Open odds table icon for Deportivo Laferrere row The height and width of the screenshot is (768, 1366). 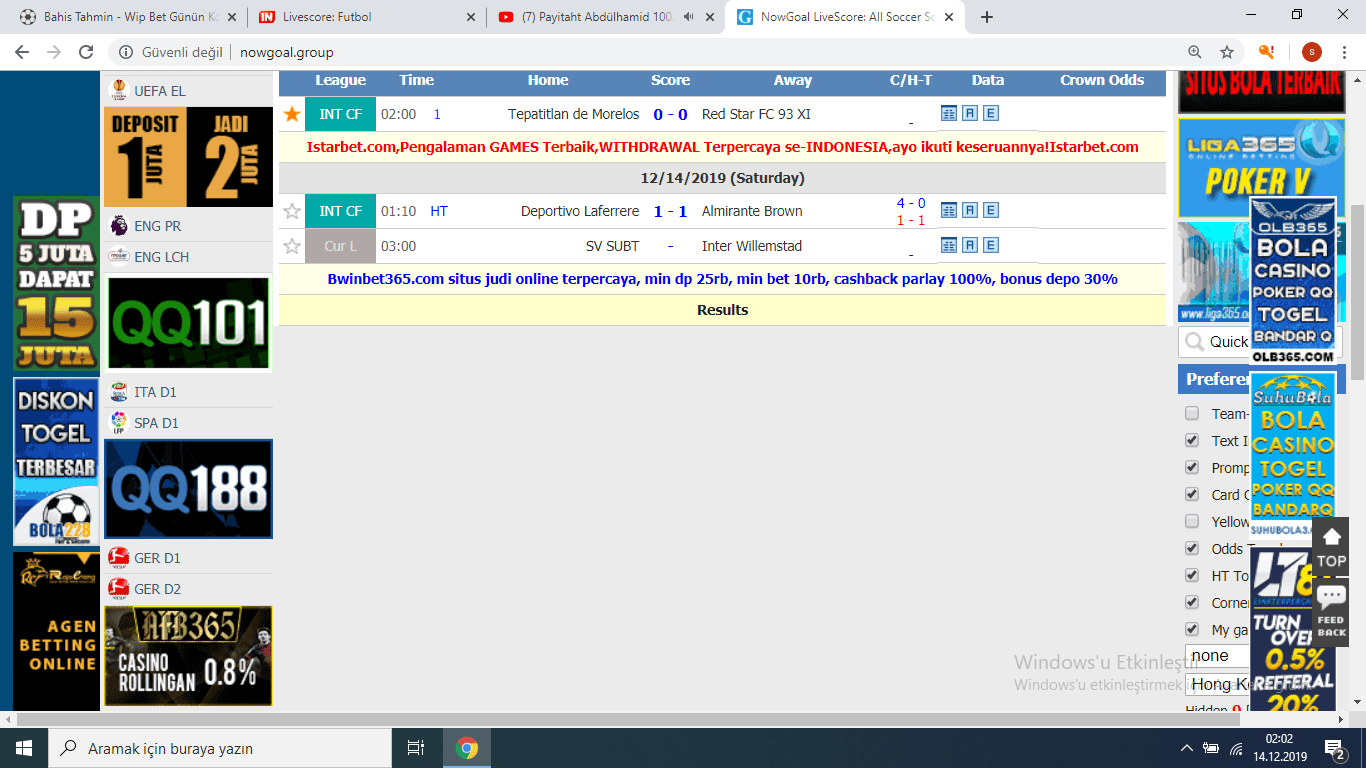coord(949,210)
